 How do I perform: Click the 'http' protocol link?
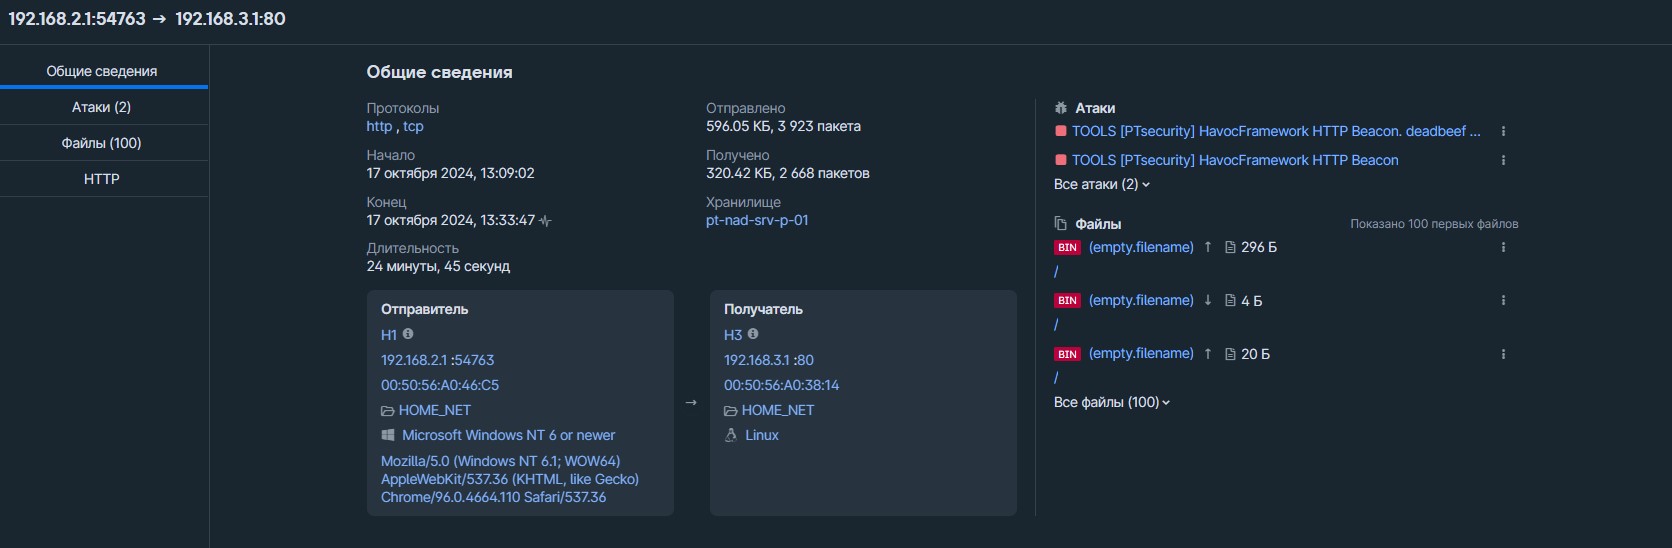pyautogui.click(x=379, y=126)
